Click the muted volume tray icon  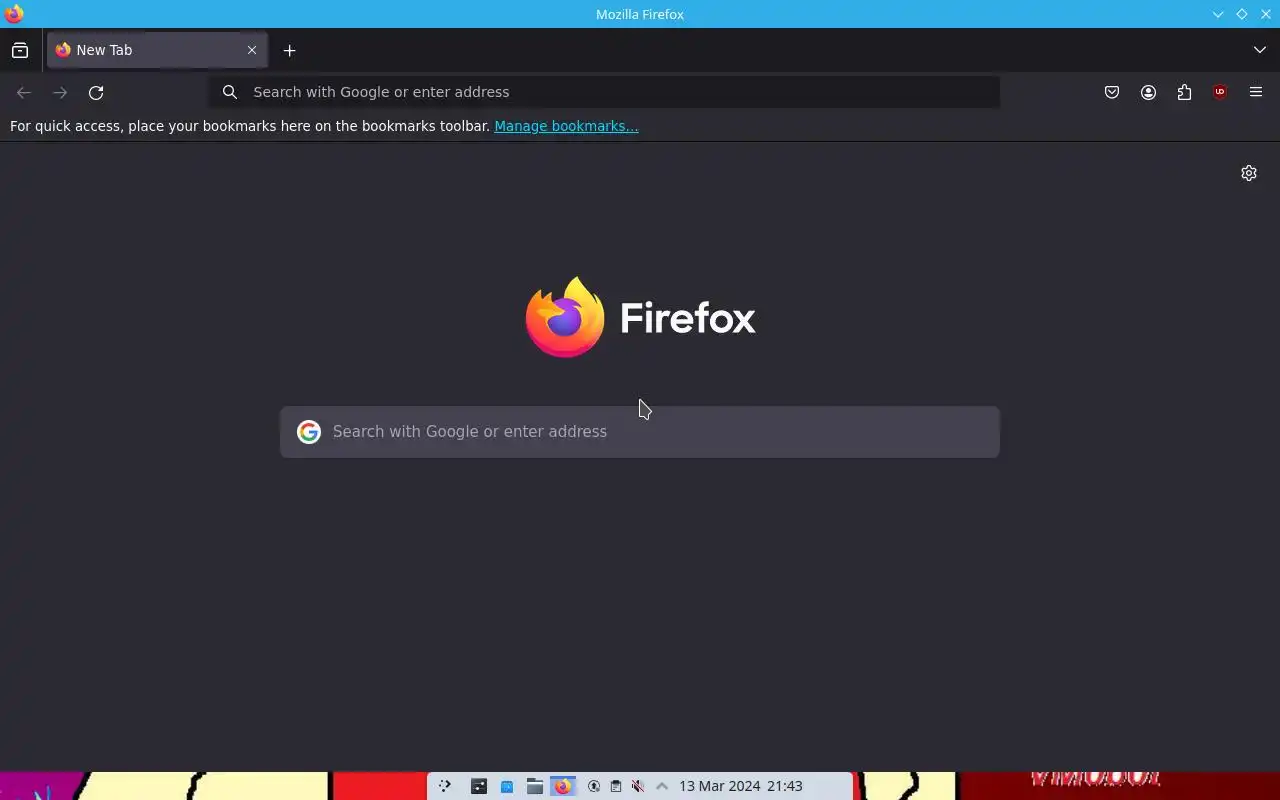pos(638,786)
